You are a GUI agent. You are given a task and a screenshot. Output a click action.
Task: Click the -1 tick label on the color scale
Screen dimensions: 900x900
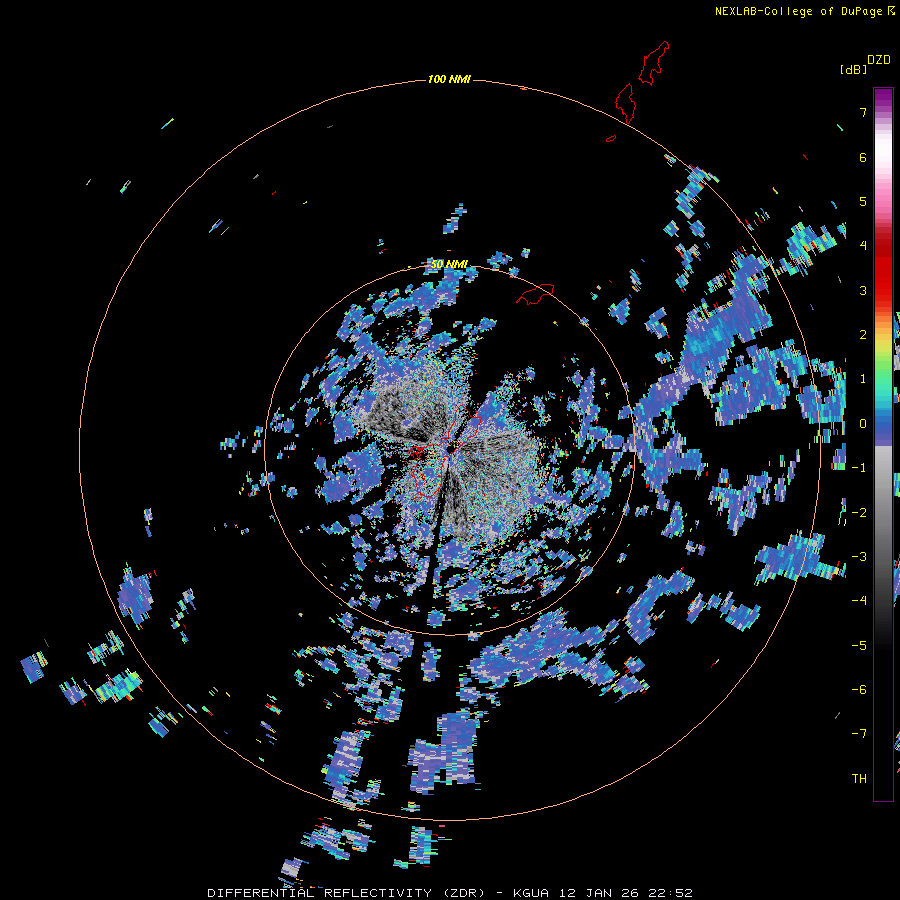pyautogui.click(x=859, y=468)
